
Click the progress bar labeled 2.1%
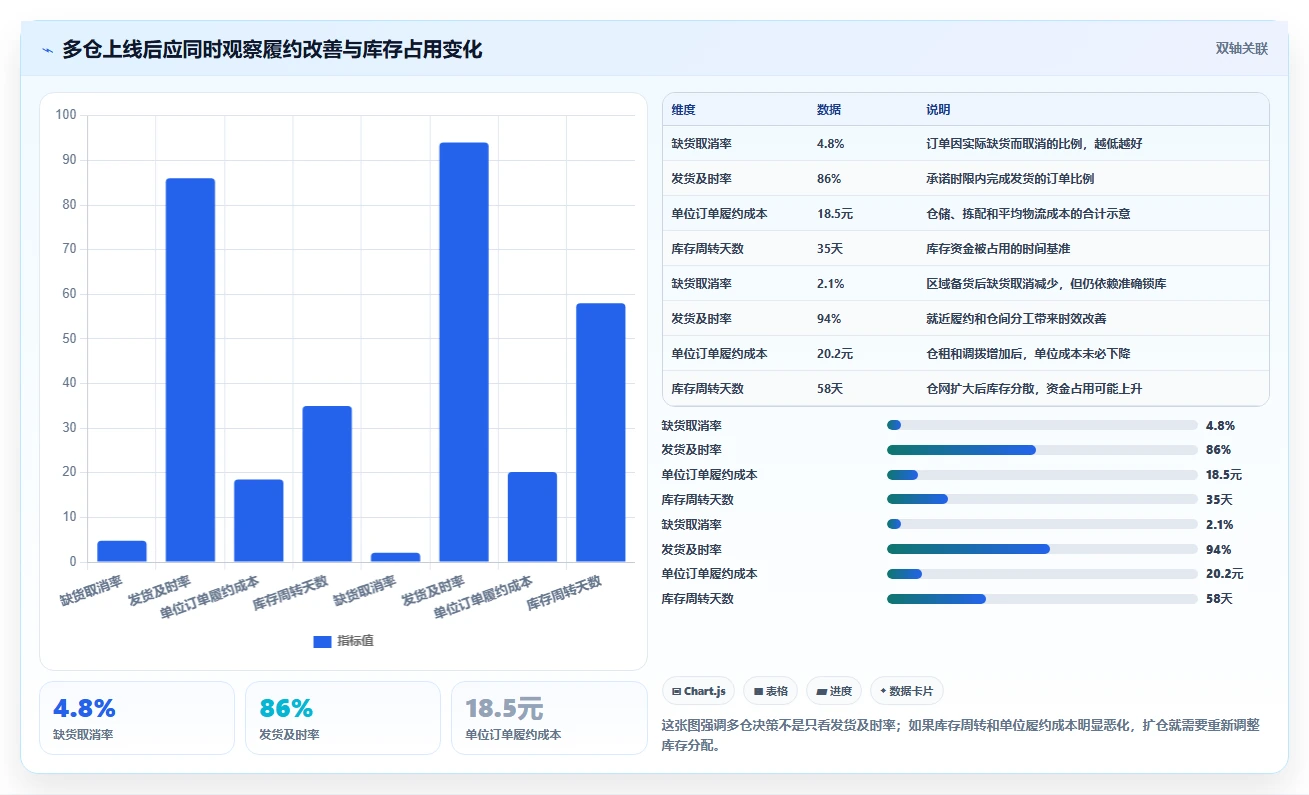[1042, 524]
